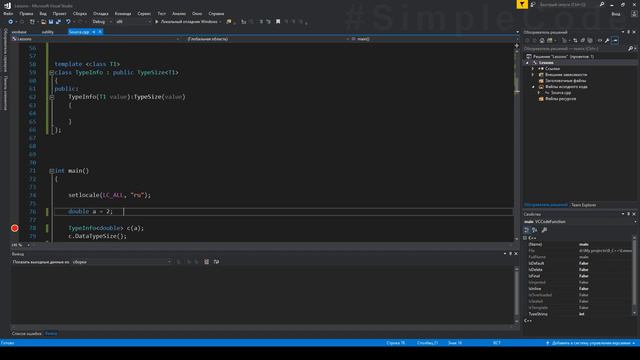This screenshot has height=360, width=640.
Task: Open the Show output from dropdown
Action: coord(122,262)
